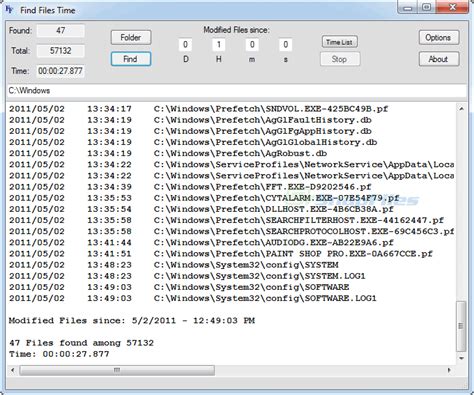Image resolution: width=474 pixels, height=395 pixels.
Task: Start search with Find button
Action: point(131,59)
